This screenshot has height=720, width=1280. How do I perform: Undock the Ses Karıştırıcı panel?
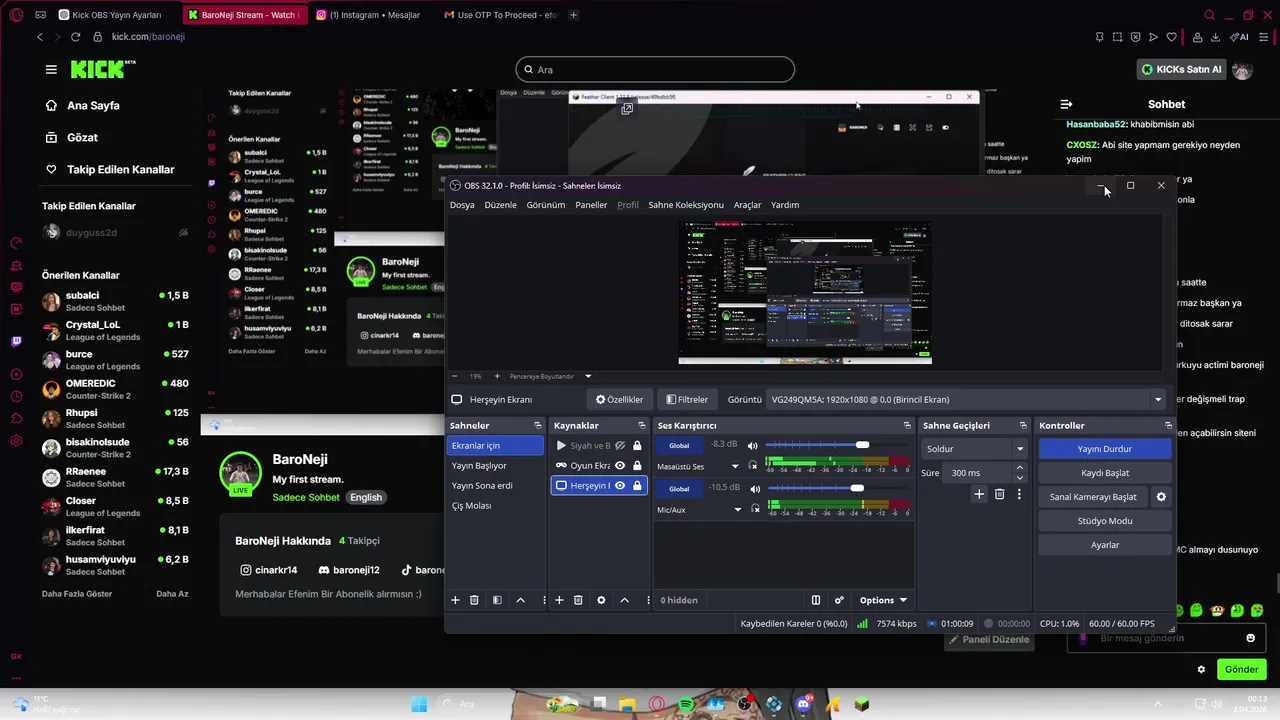(907, 426)
